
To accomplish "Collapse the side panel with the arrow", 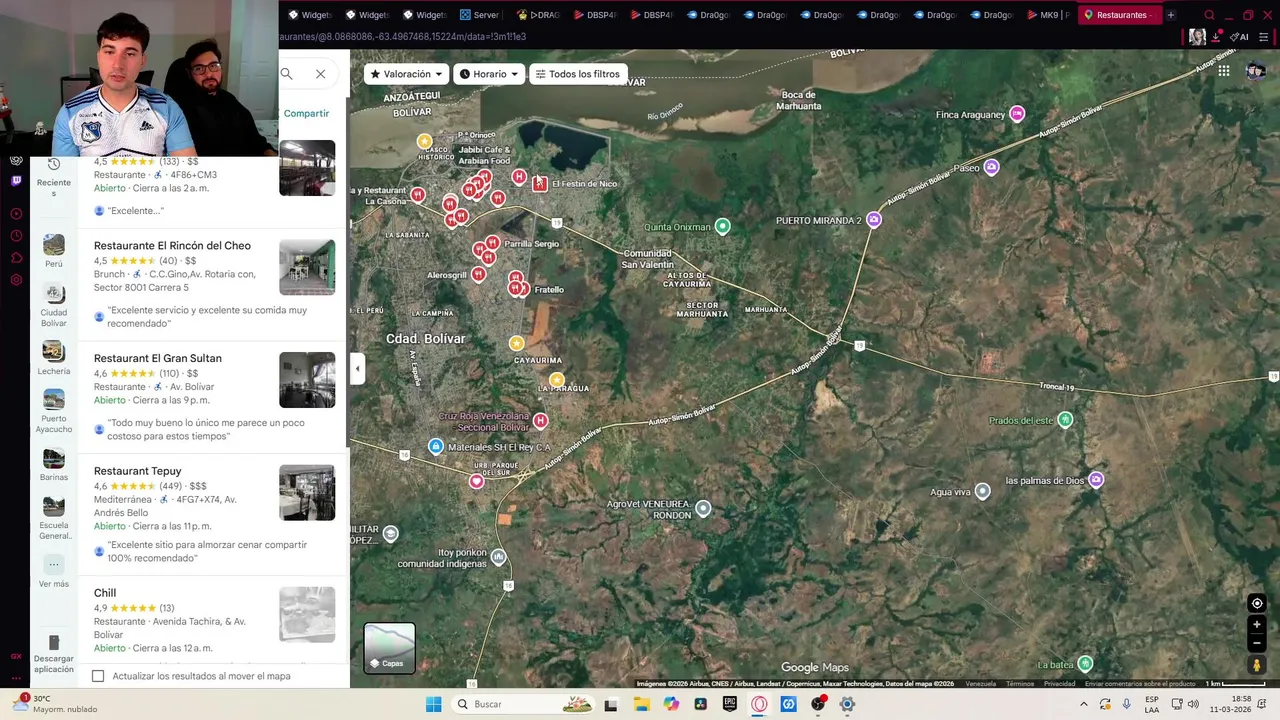I will click(357, 368).
